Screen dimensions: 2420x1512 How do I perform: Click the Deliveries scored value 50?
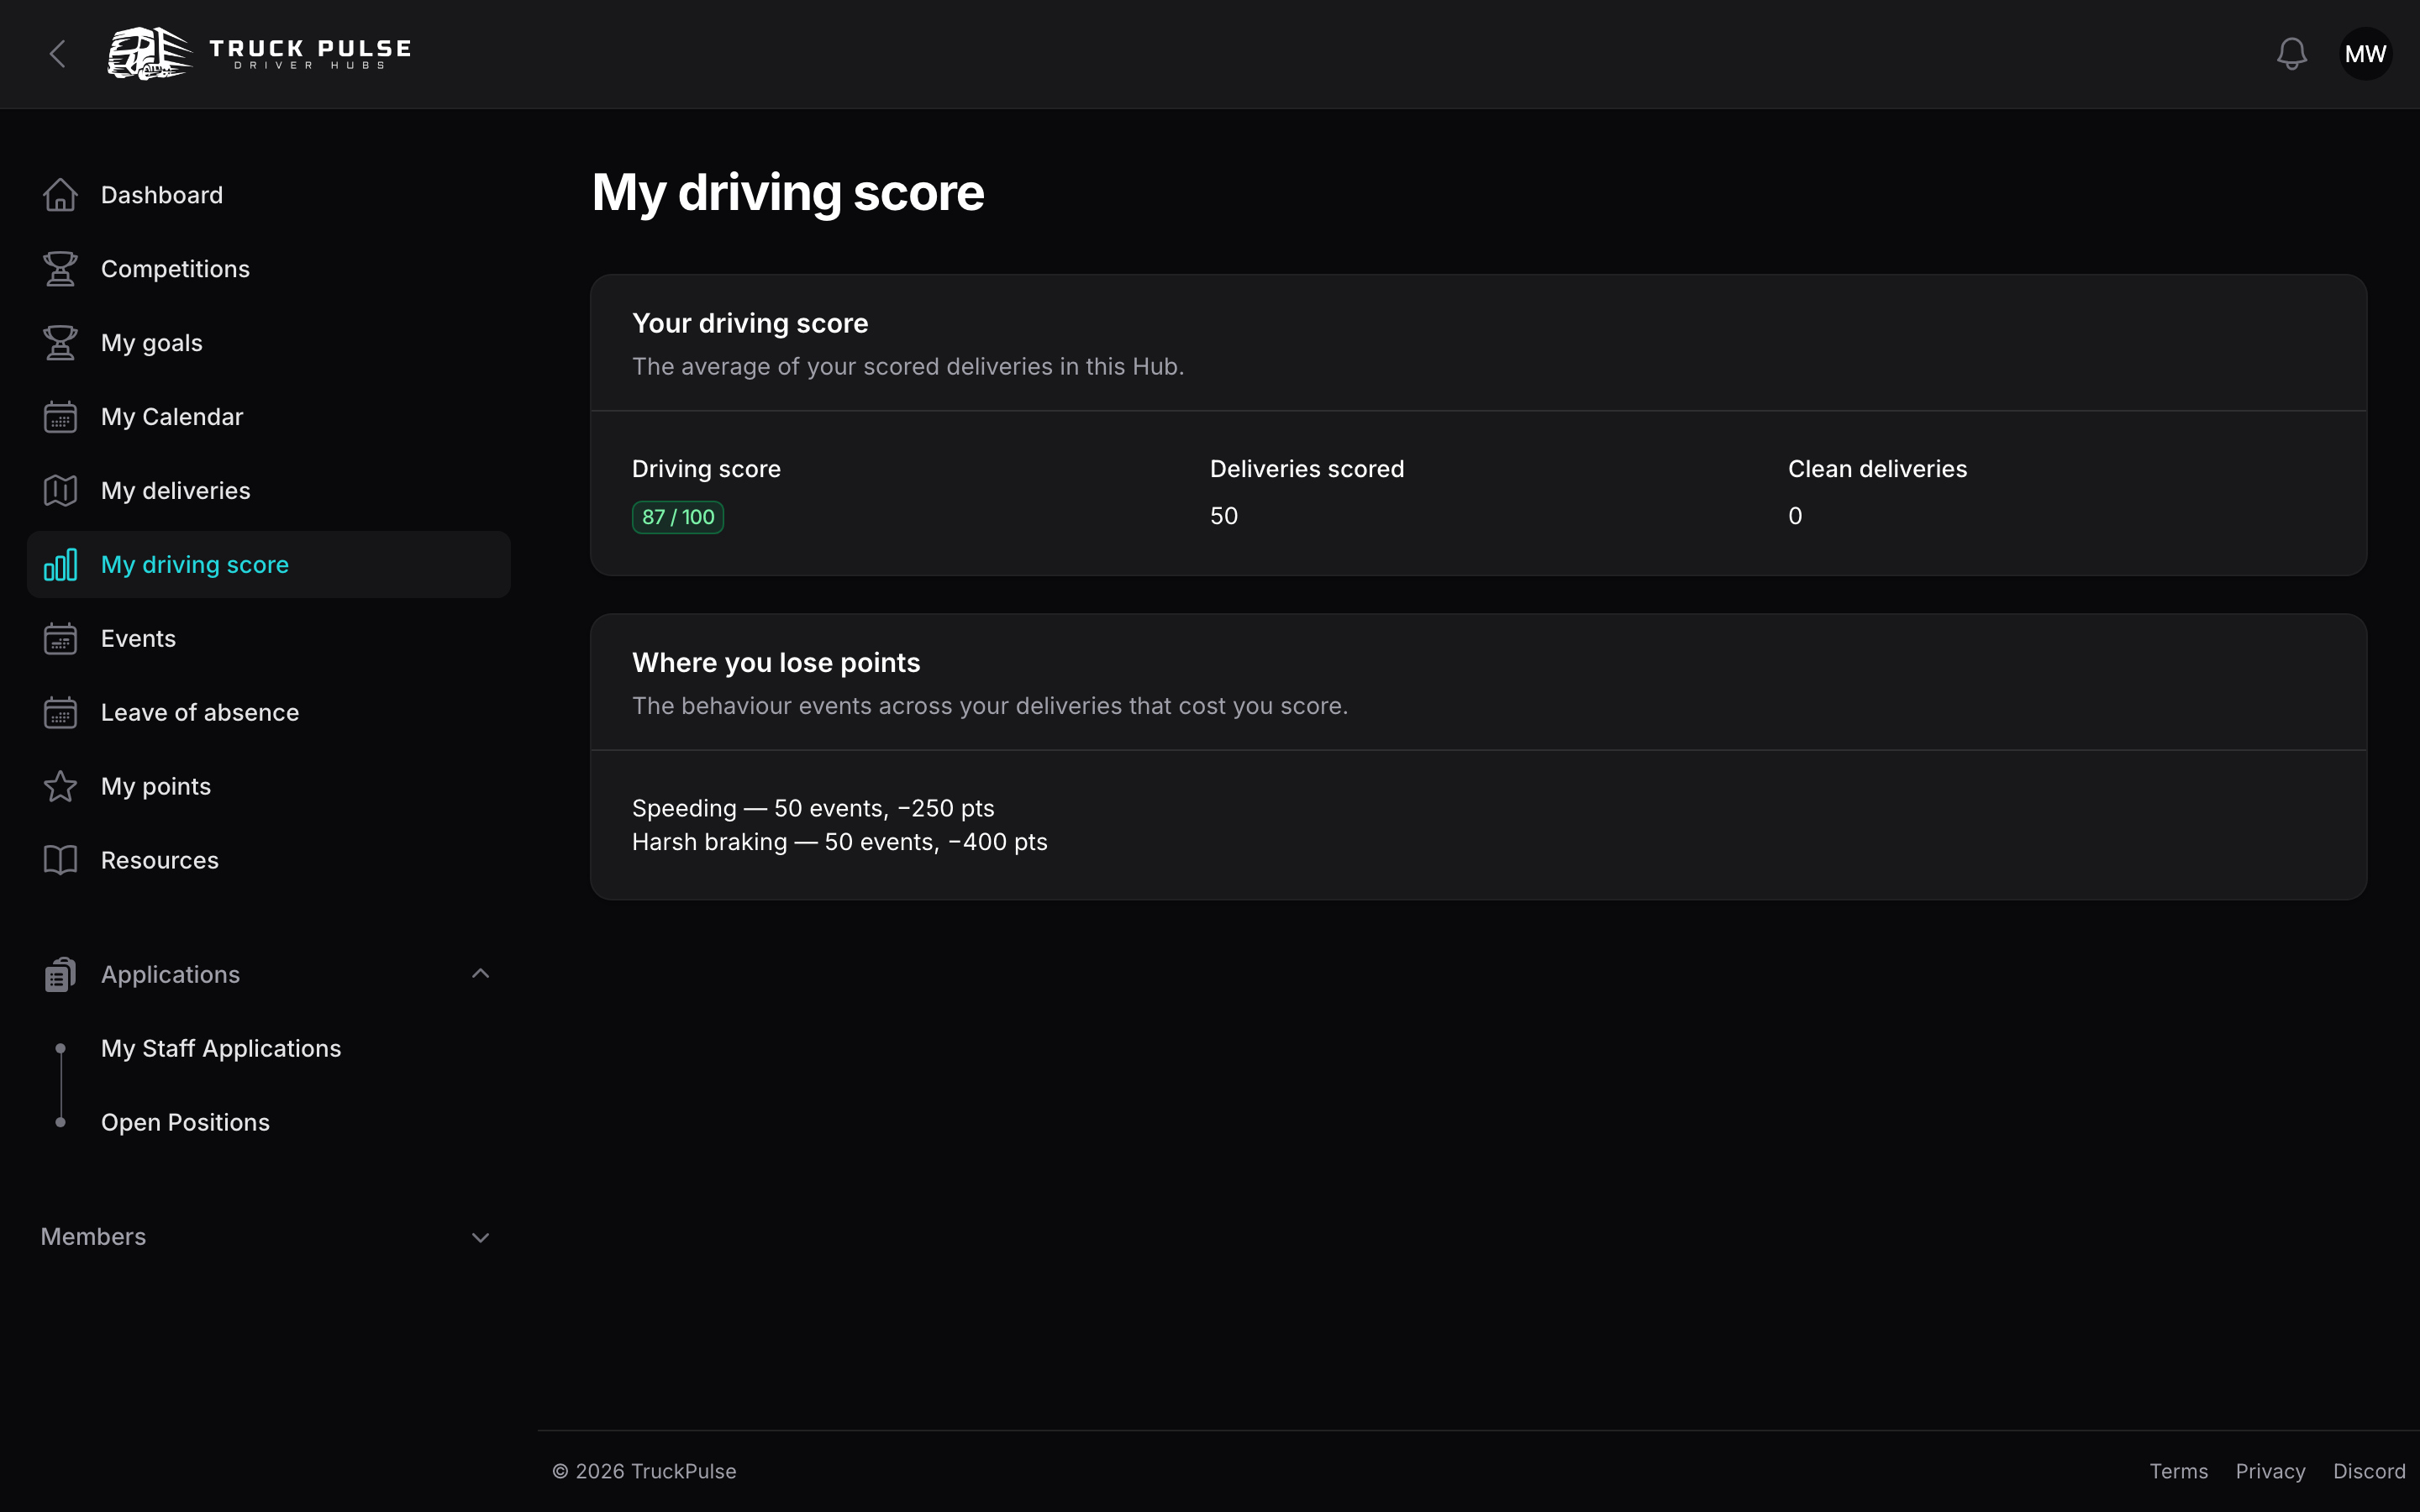pos(1224,516)
